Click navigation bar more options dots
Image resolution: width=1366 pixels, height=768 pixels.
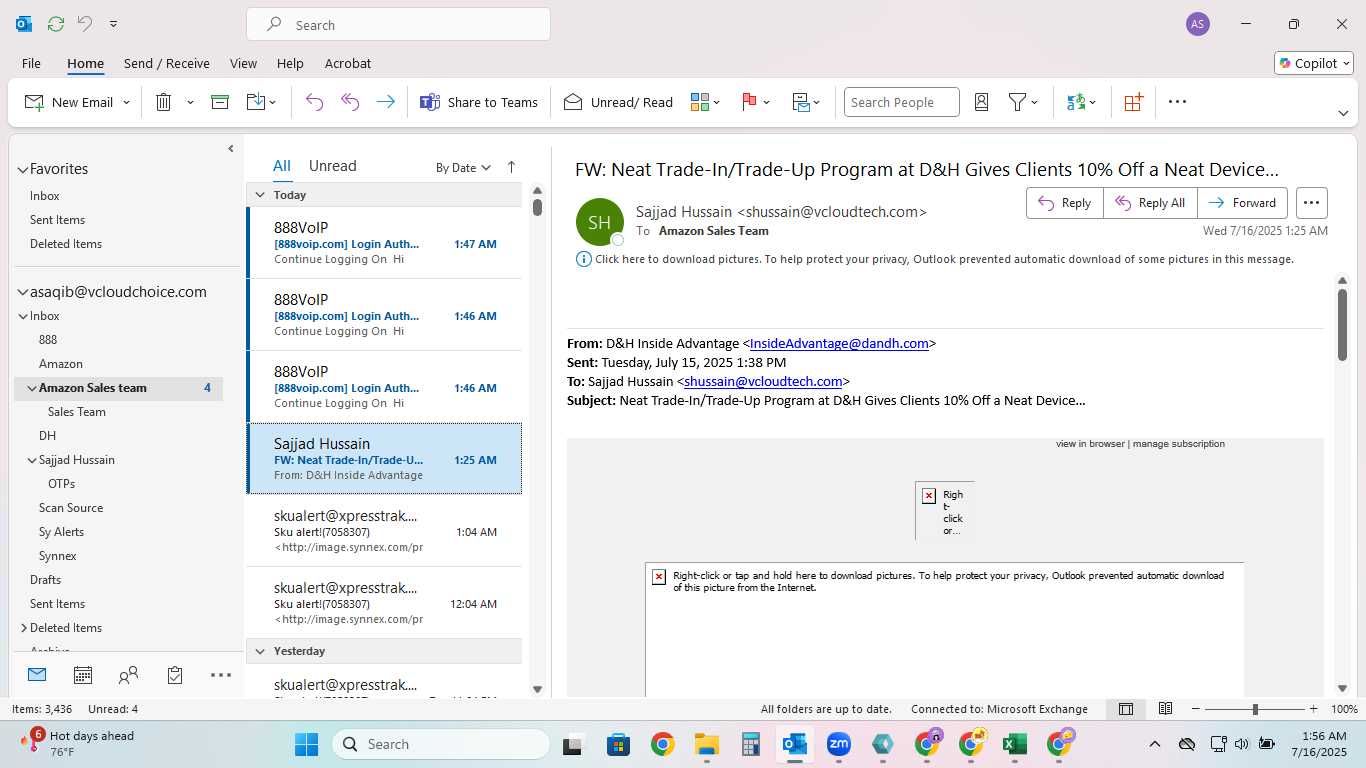pyautogui.click(x=221, y=675)
